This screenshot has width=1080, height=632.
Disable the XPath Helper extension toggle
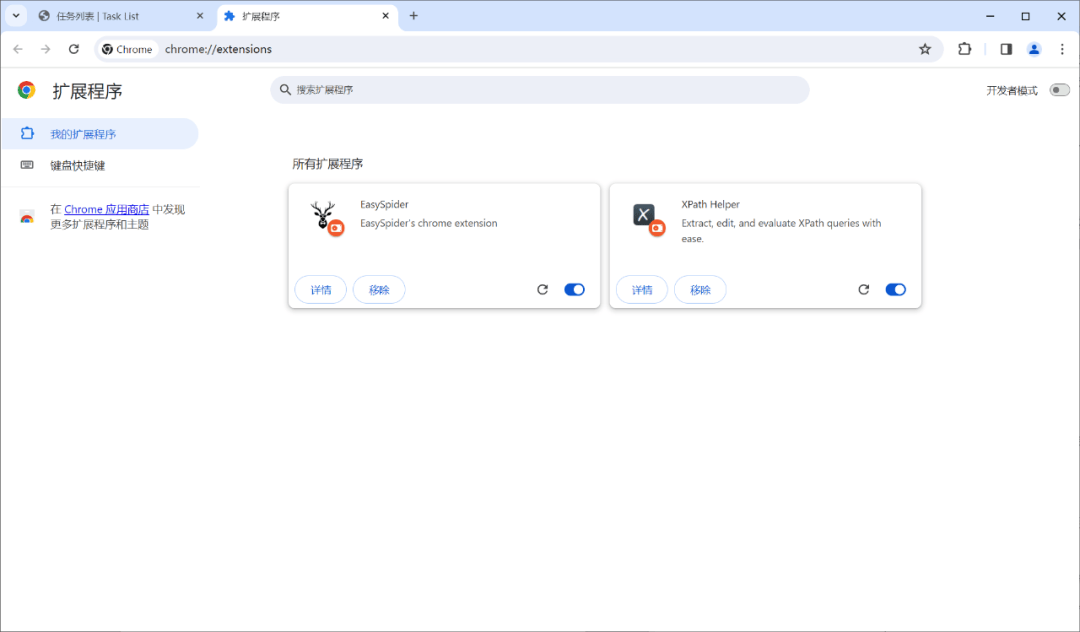pyautogui.click(x=895, y=290)
